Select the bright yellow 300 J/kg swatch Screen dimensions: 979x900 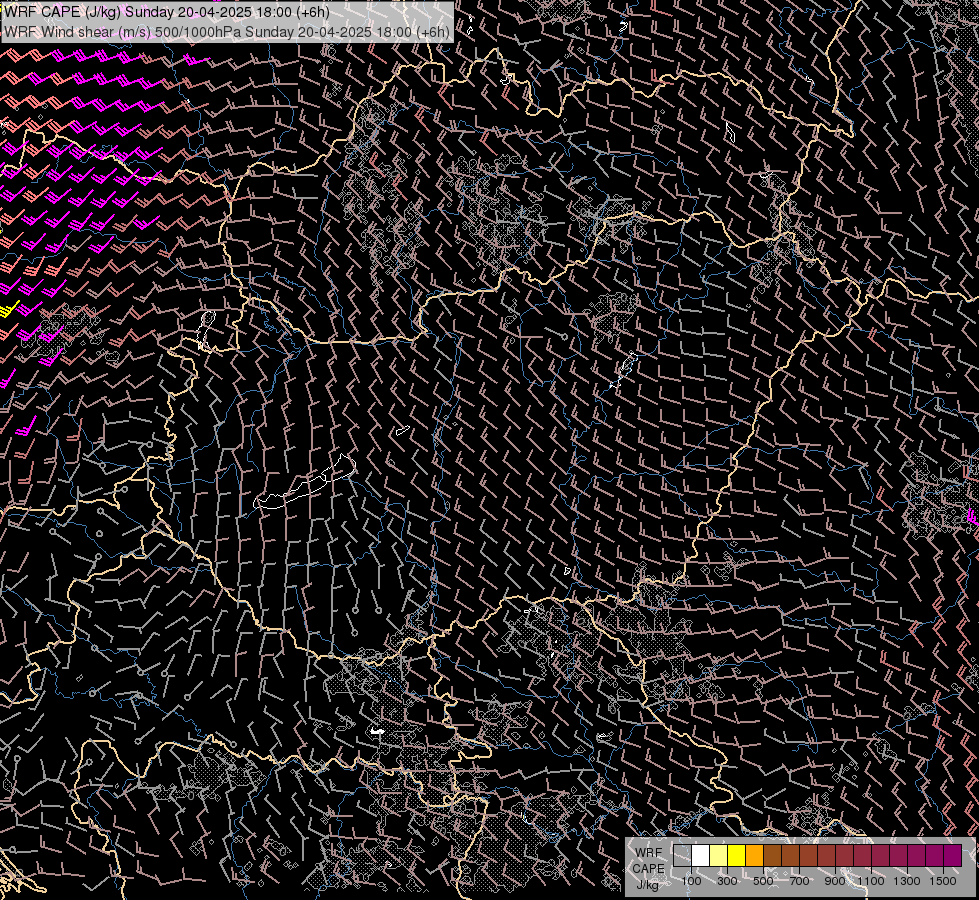737,856
